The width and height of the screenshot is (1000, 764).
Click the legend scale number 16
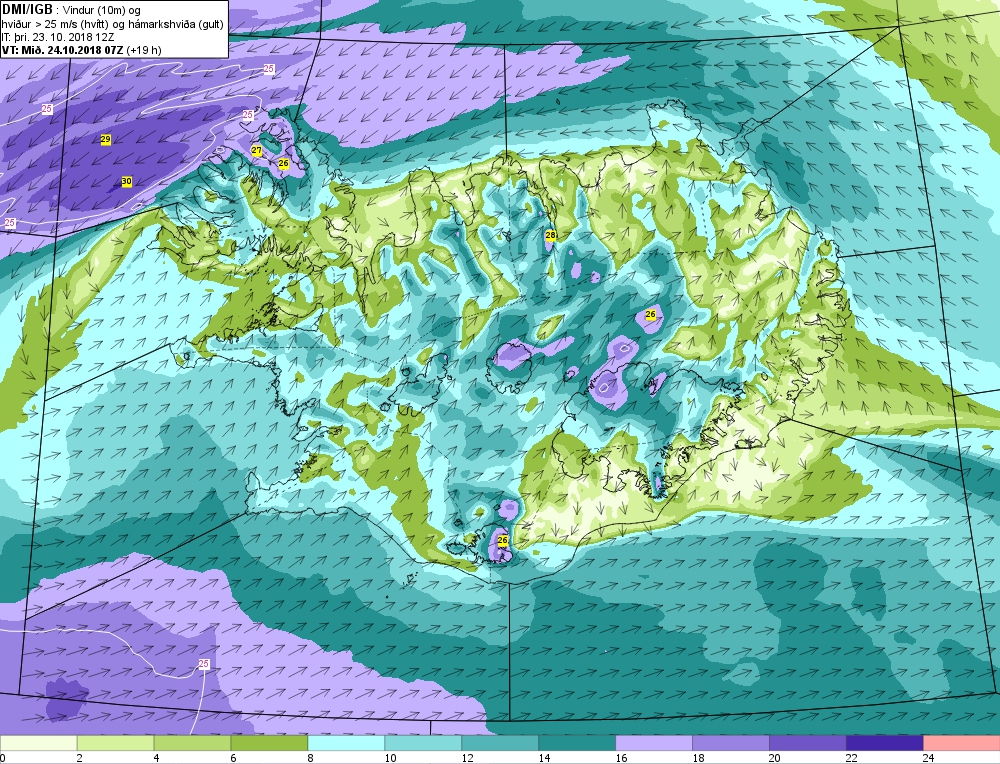[x=621, y=758]
